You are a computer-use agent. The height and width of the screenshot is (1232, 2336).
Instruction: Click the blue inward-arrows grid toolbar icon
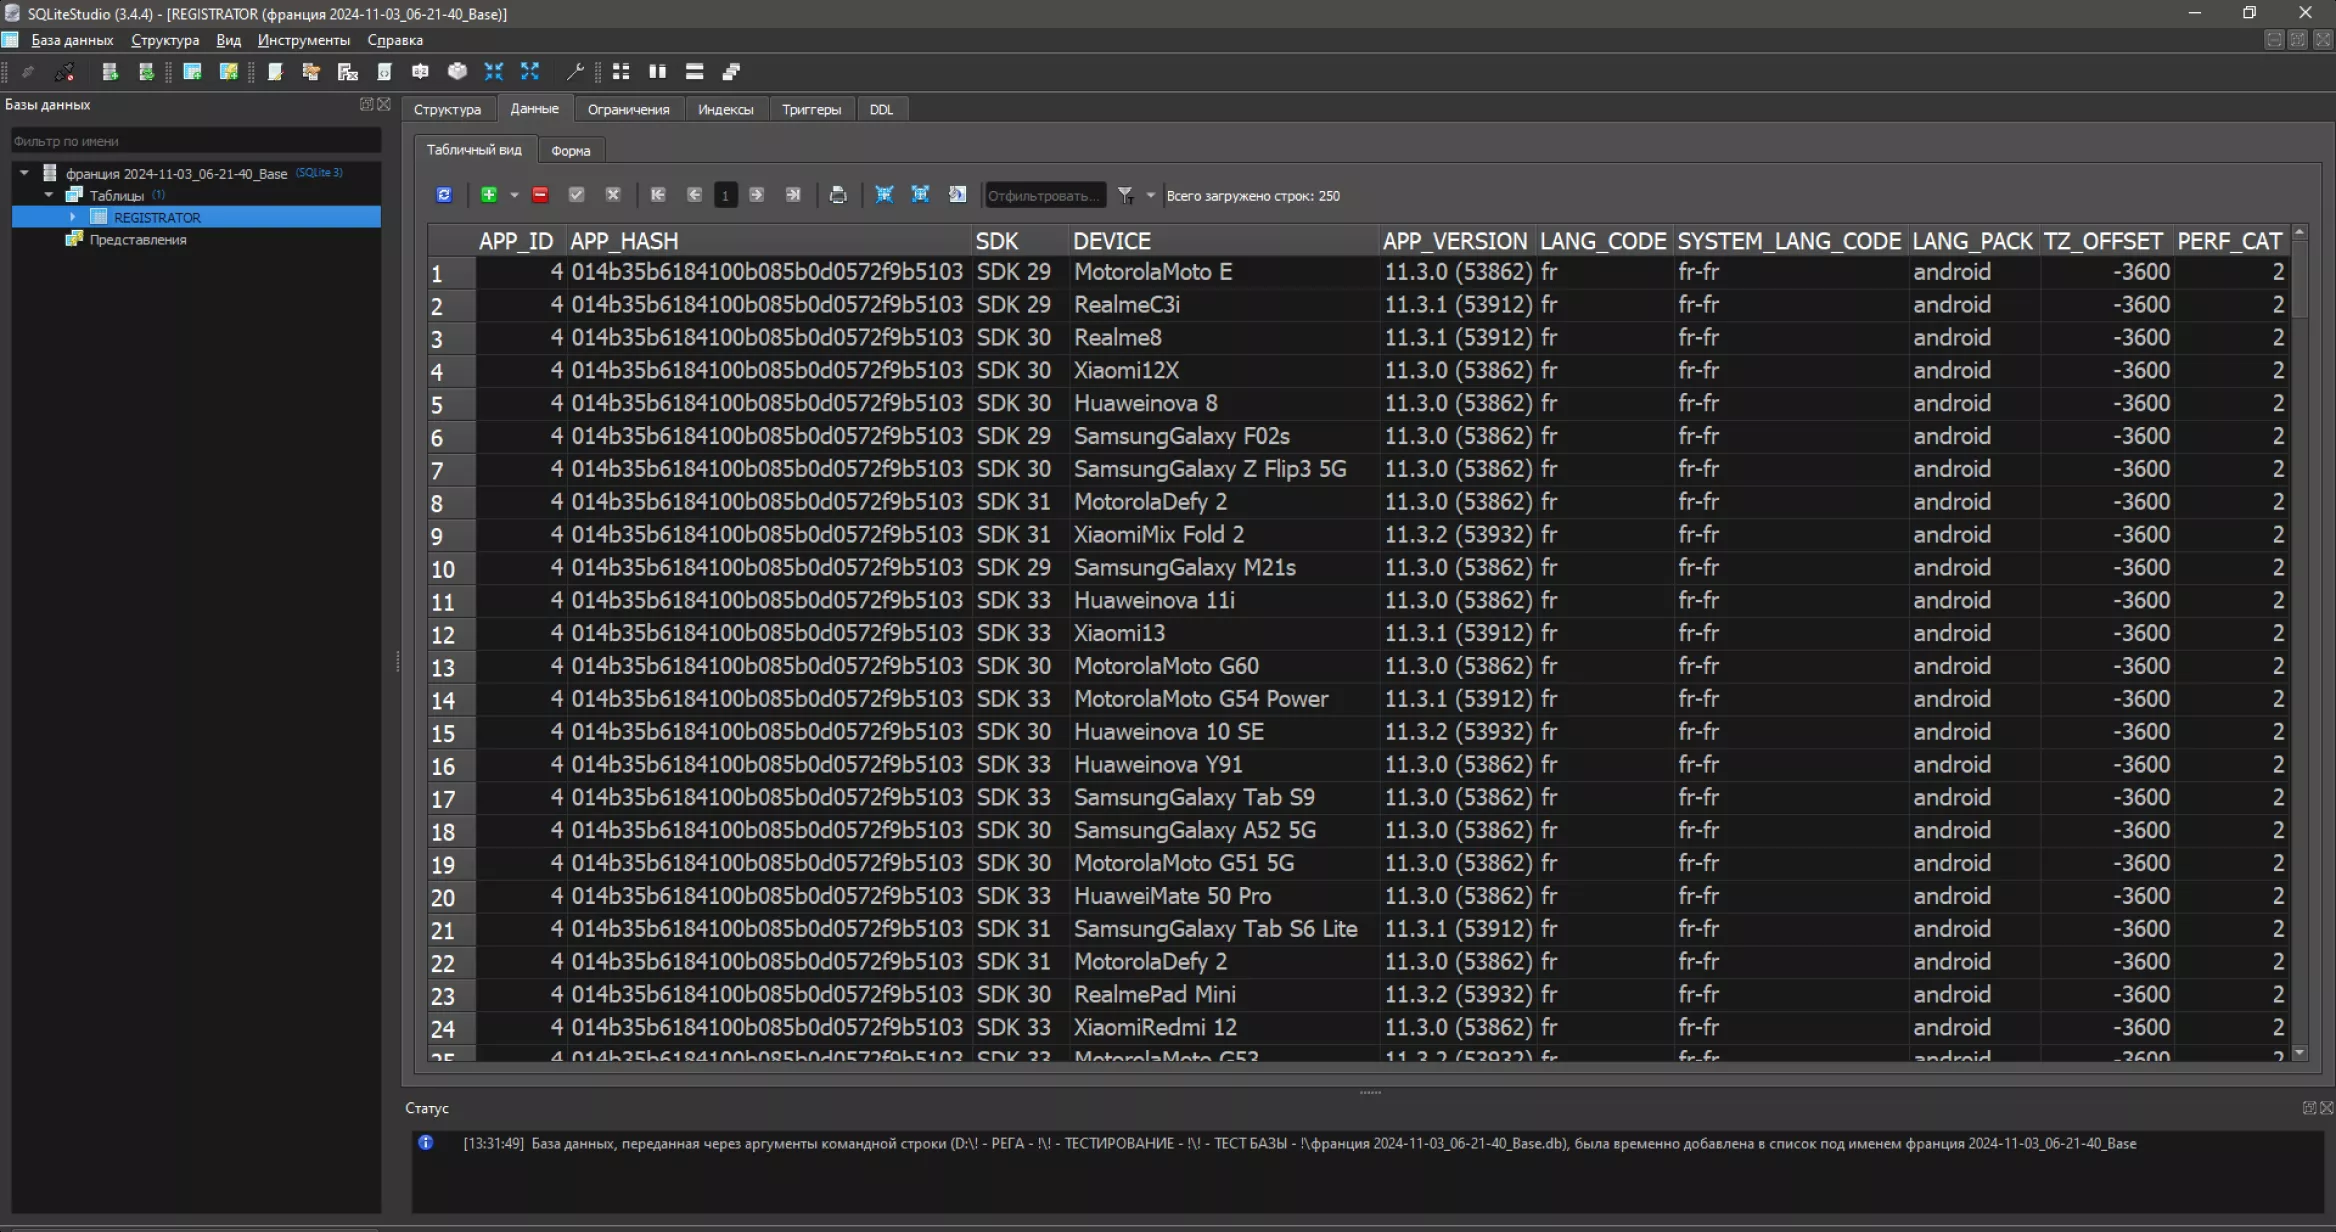pos(884,195)
